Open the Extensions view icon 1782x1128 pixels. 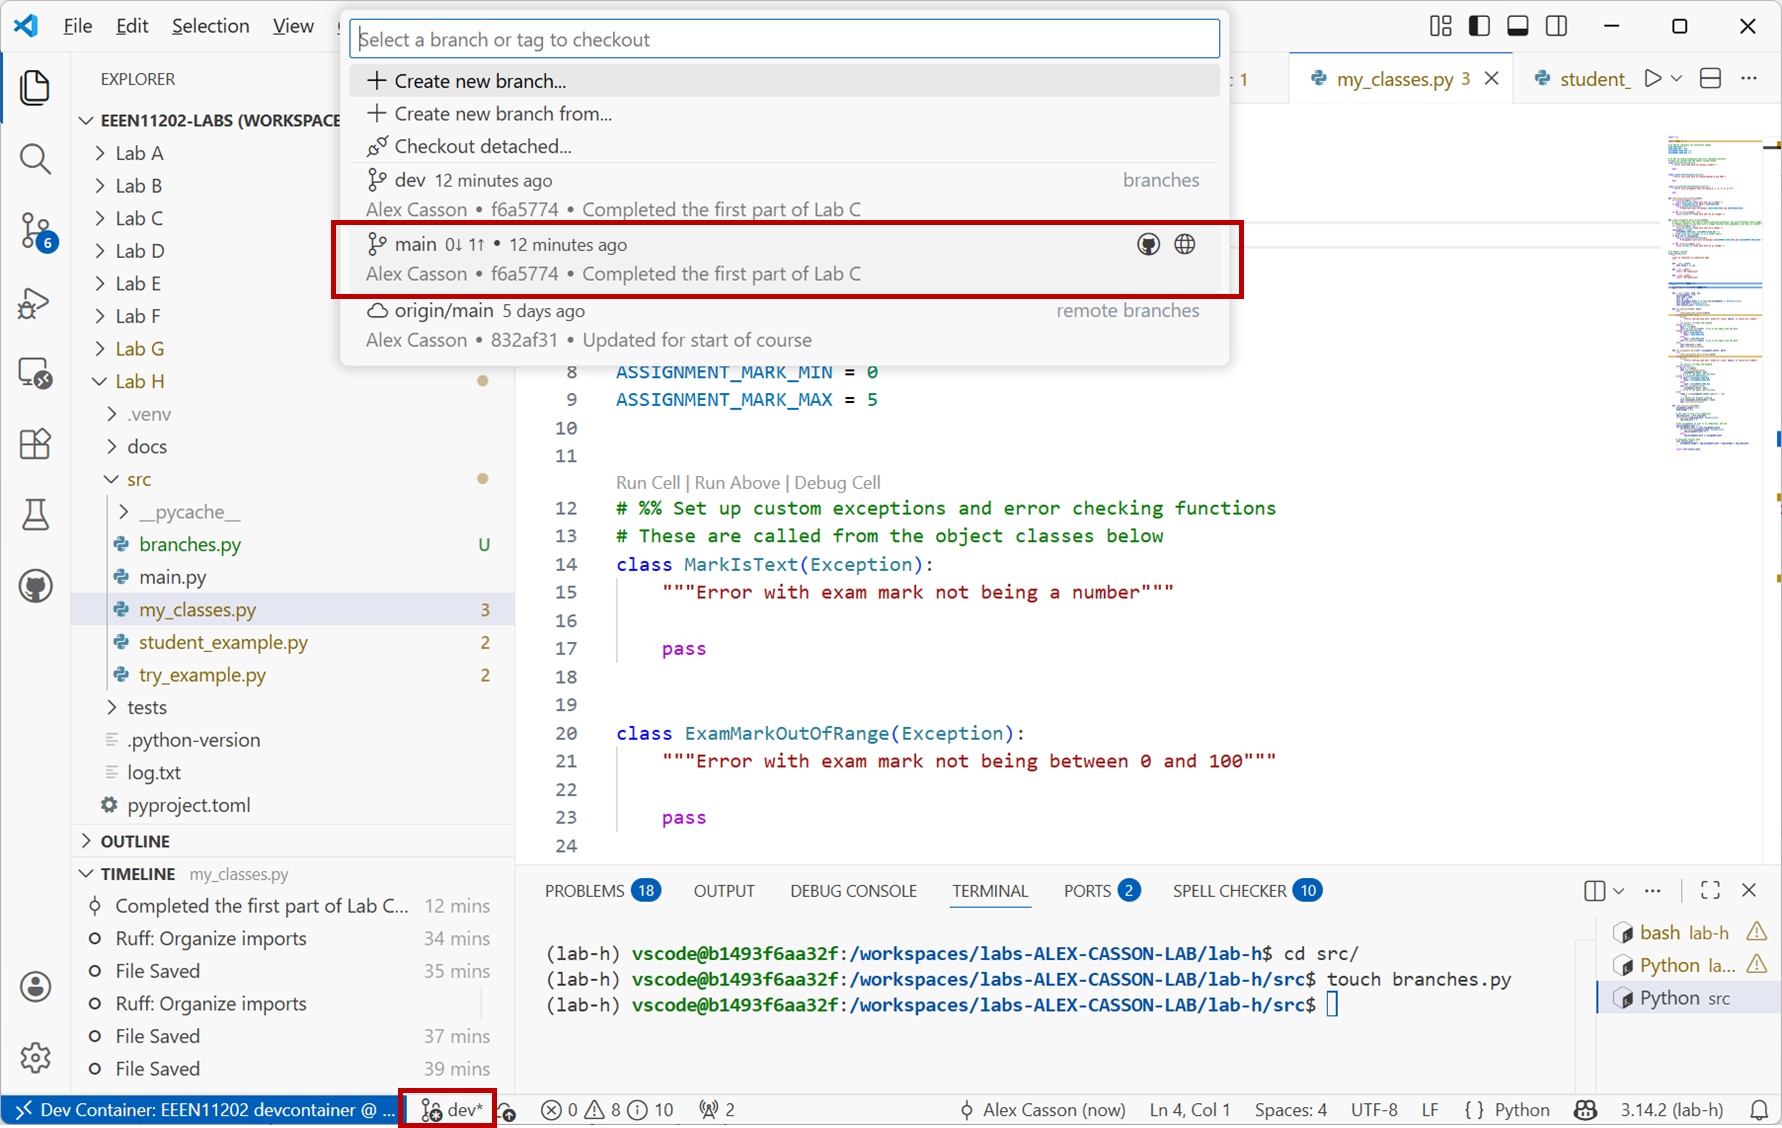click(36, 444)
